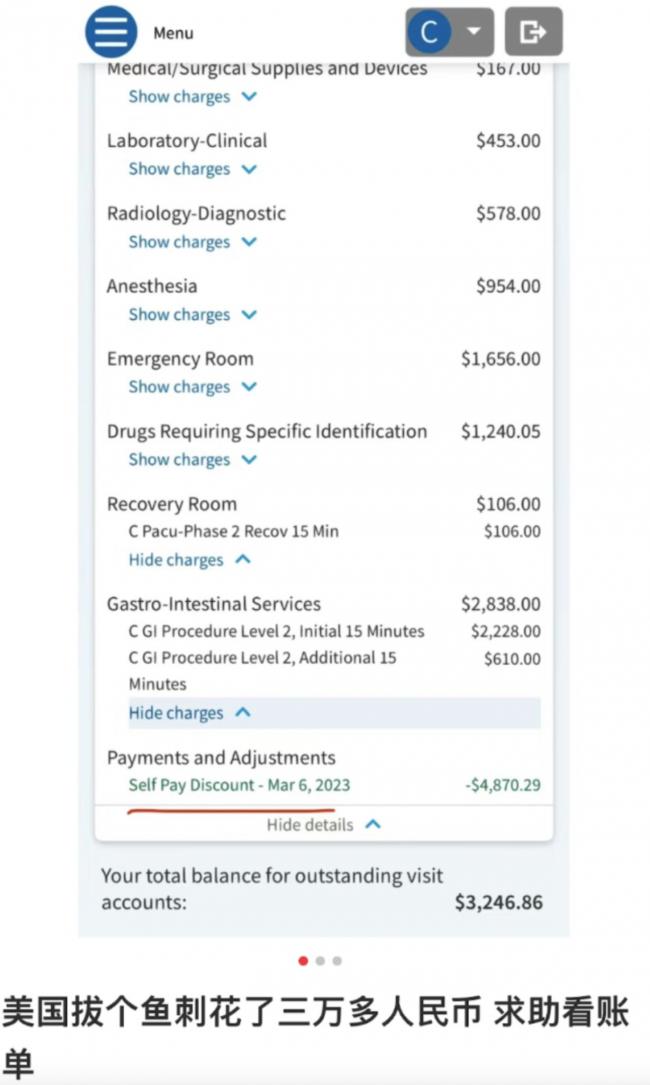The width and height of the screenshot is (650, 1085).
Task: Hide charges under Recovery Room
Action: pyautogui.click(x=190, y=560)
